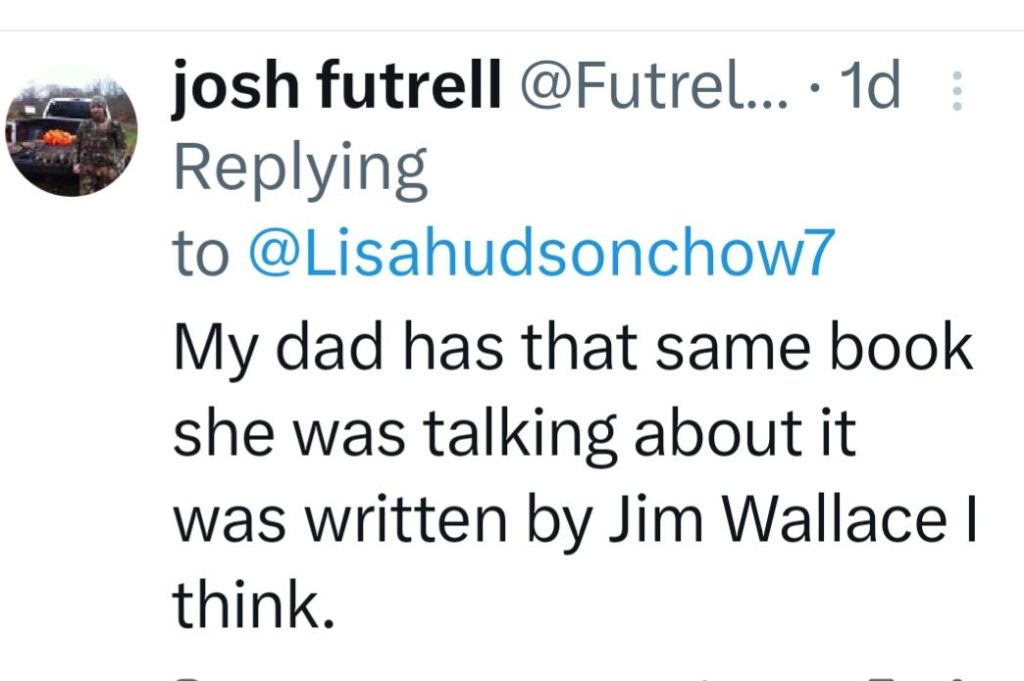
Task: Click the display name josh futrell
Action: pos(337,89)
